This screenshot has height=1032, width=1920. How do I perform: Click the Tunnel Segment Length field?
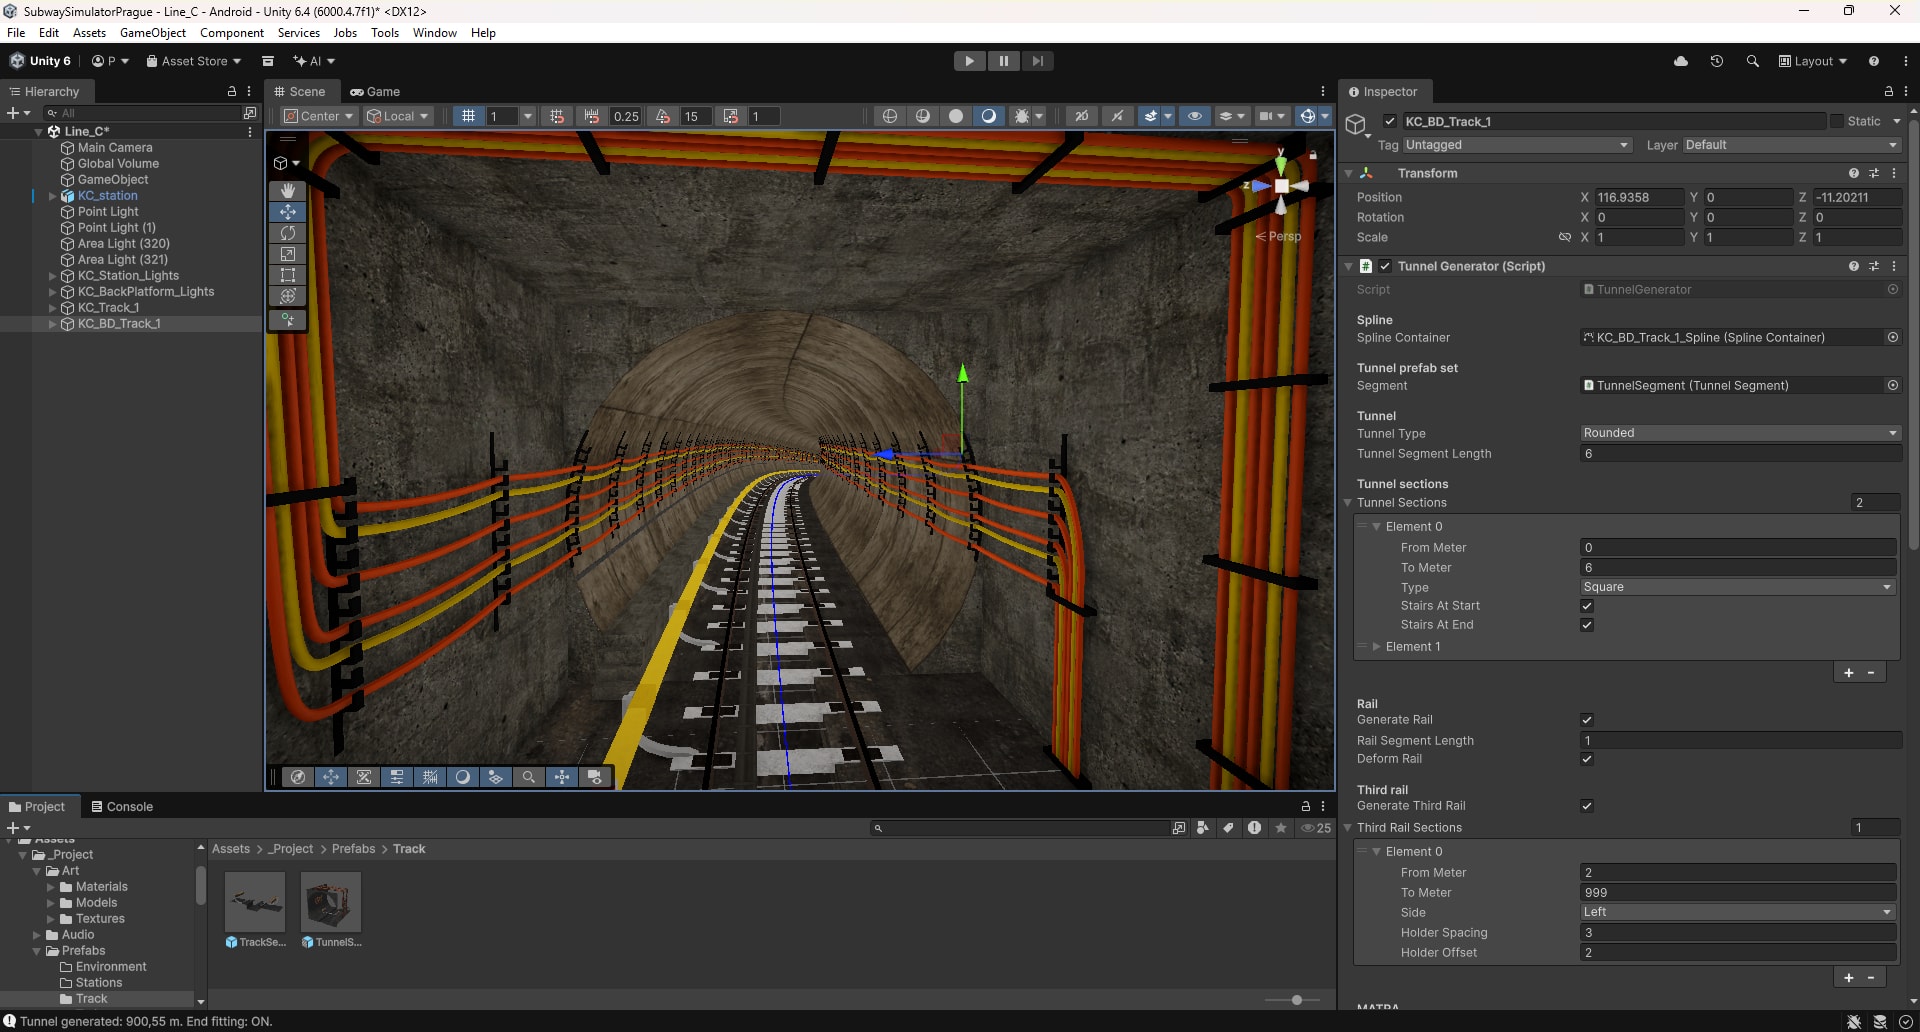pyautogui.click(x=1740, y=454)
